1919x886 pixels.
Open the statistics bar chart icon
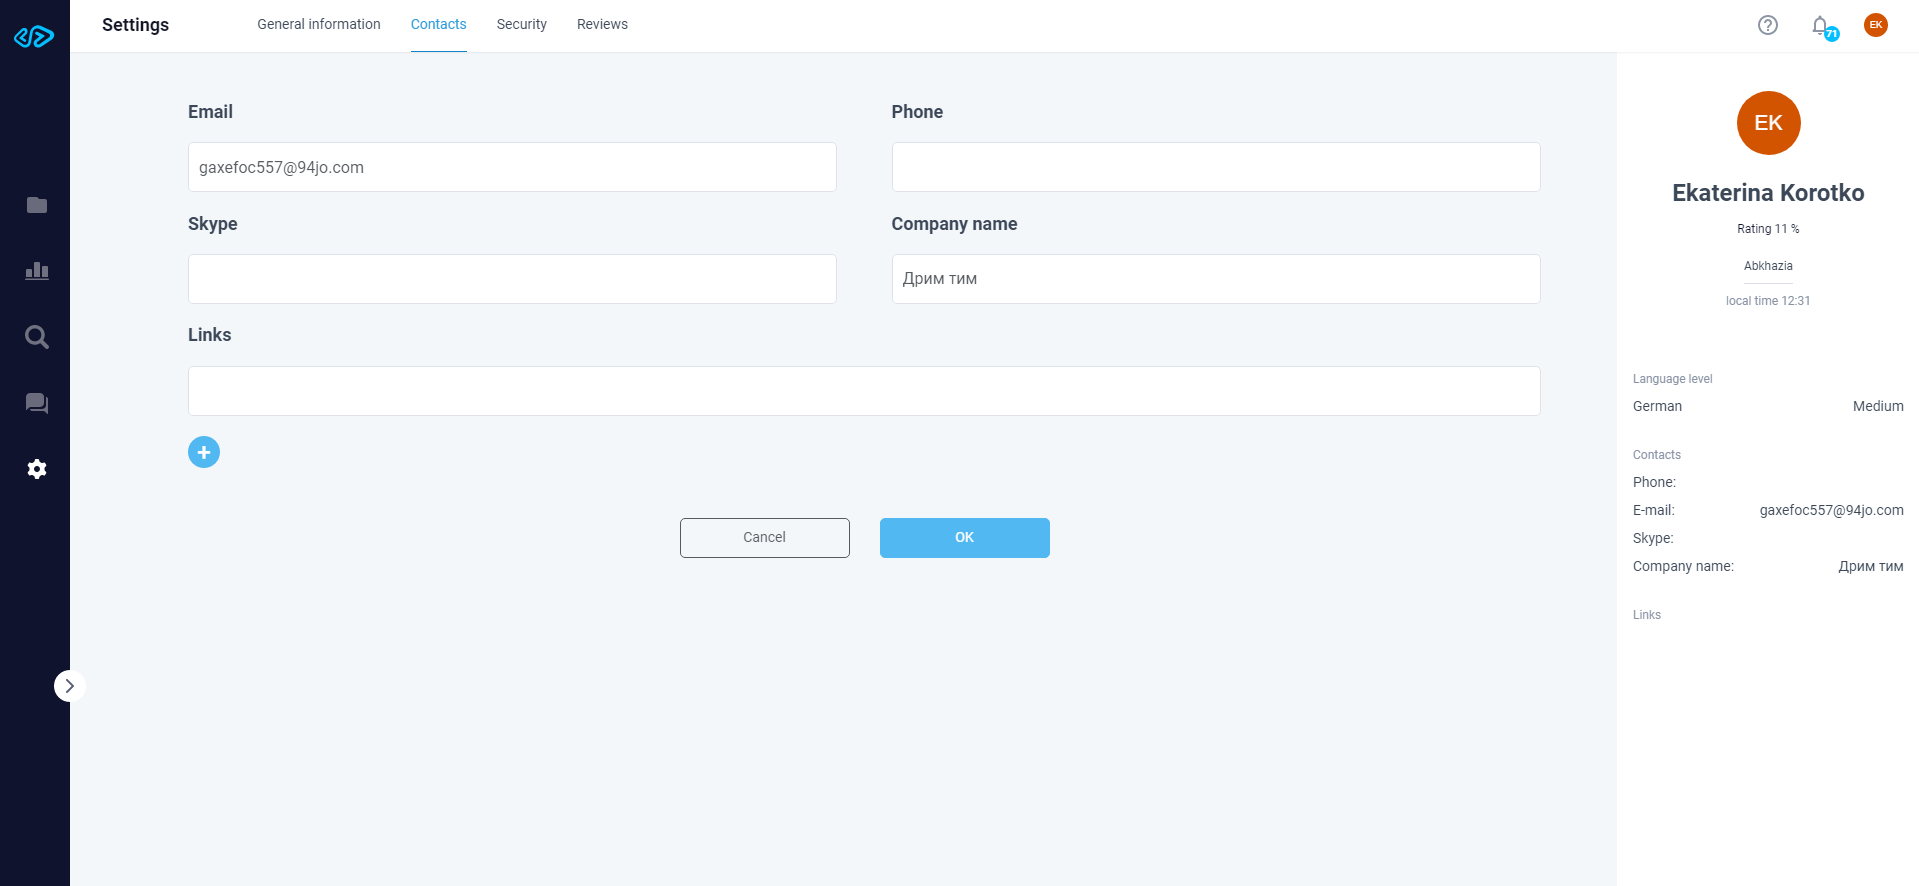tap(37, 271)
